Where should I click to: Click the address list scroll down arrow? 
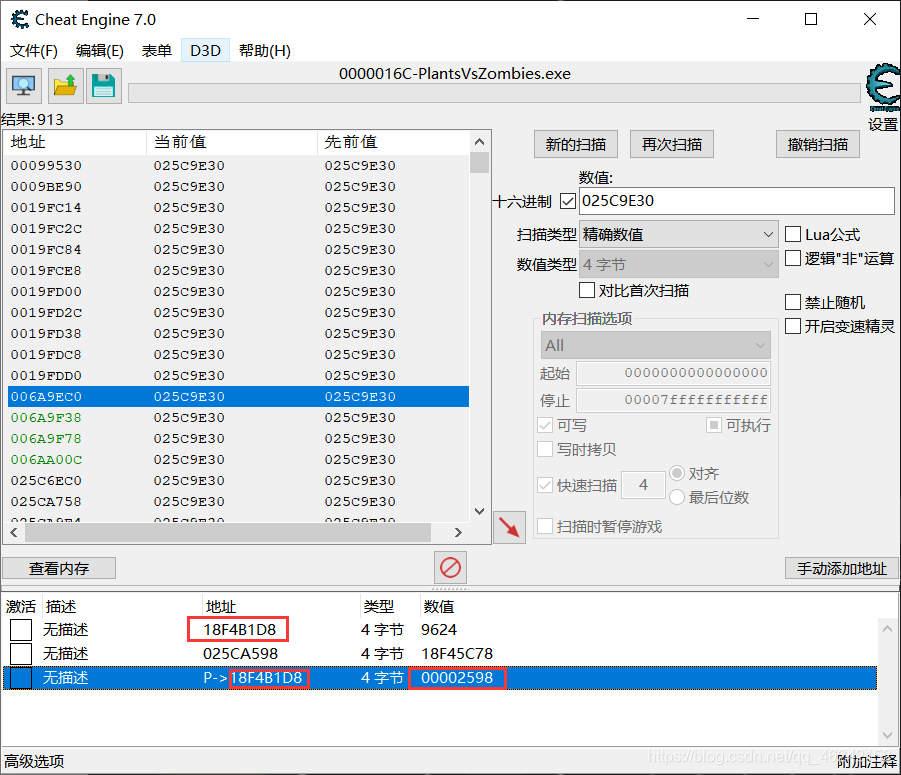tap(887, 735)
